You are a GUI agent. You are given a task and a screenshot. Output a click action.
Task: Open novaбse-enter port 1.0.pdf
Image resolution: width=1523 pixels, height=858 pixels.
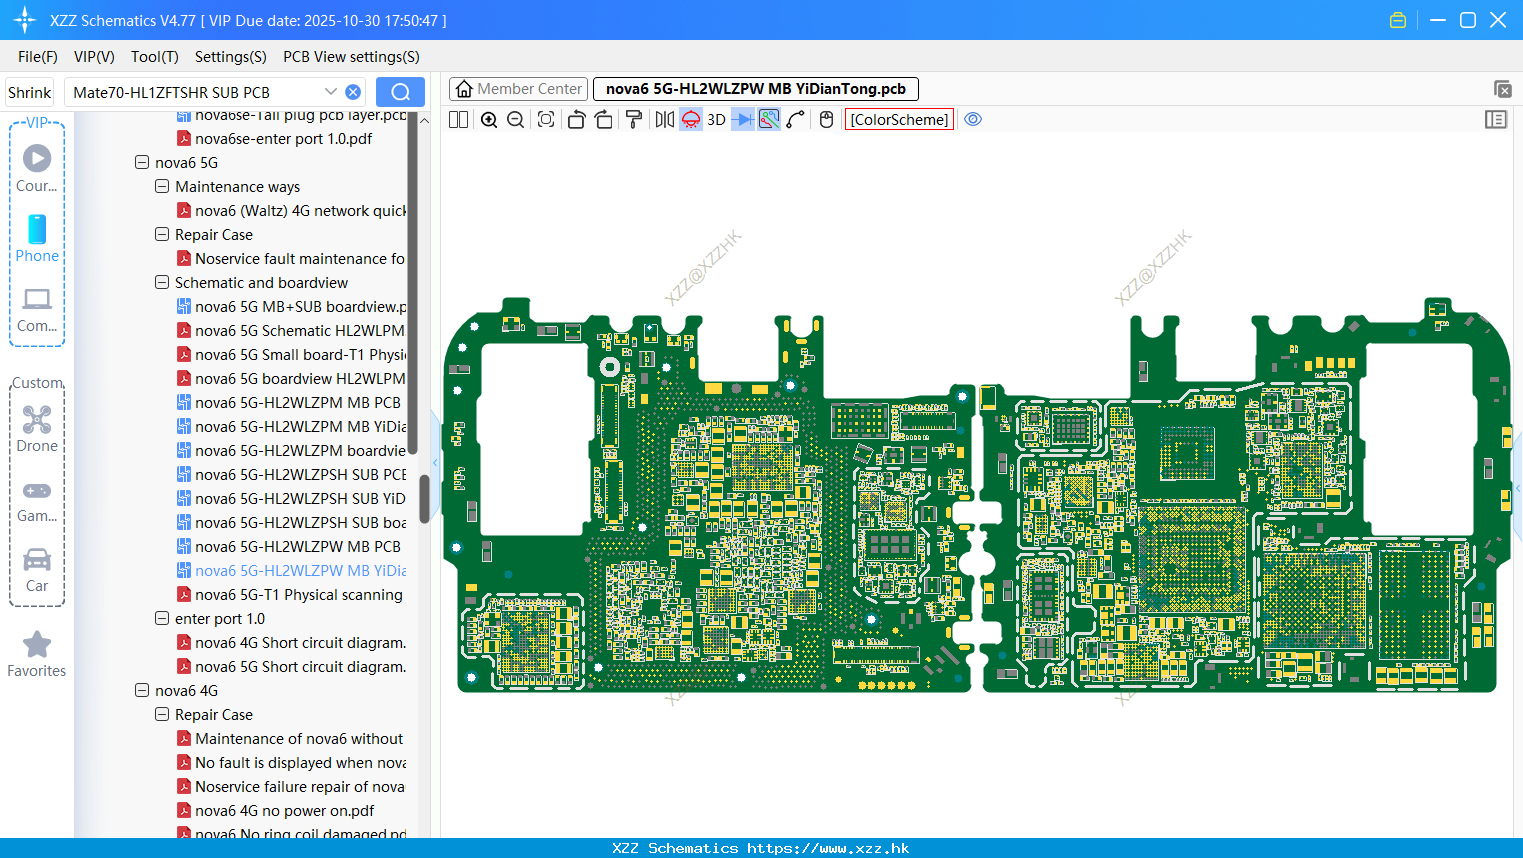coord(275,138)
